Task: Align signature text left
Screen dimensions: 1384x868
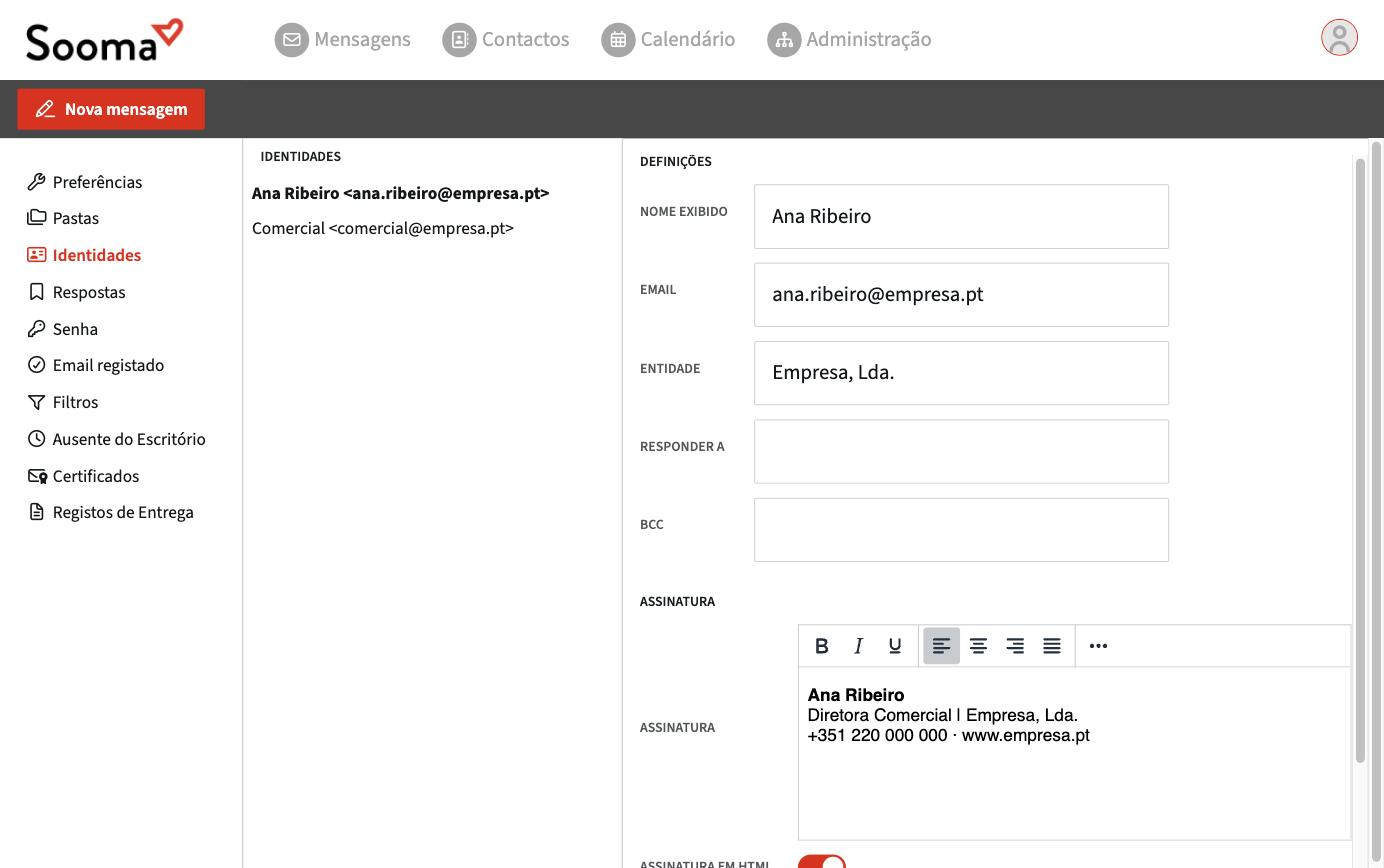Action: 941,646
